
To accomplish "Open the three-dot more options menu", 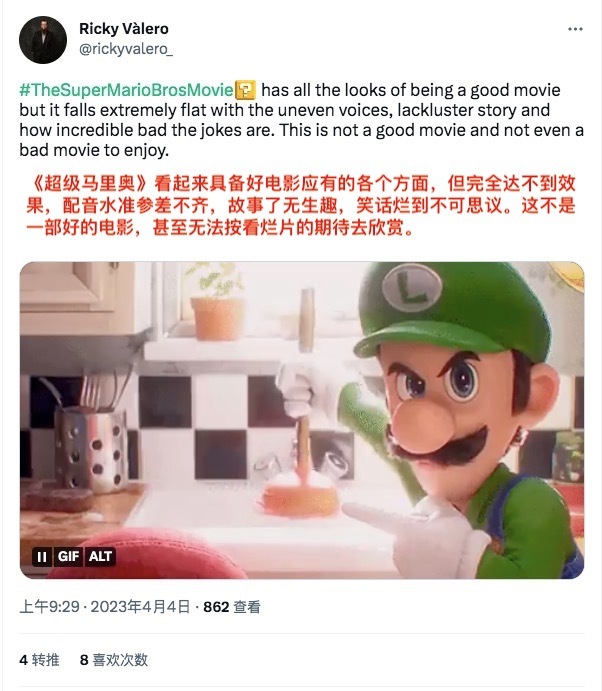I will tap(575, 29).
